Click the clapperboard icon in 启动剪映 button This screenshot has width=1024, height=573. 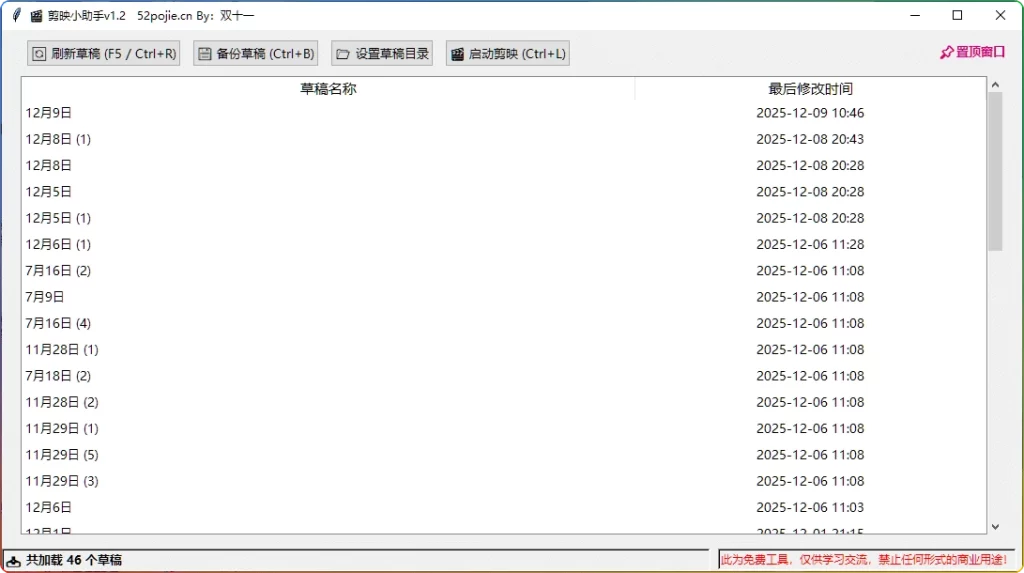pos(457,54)
